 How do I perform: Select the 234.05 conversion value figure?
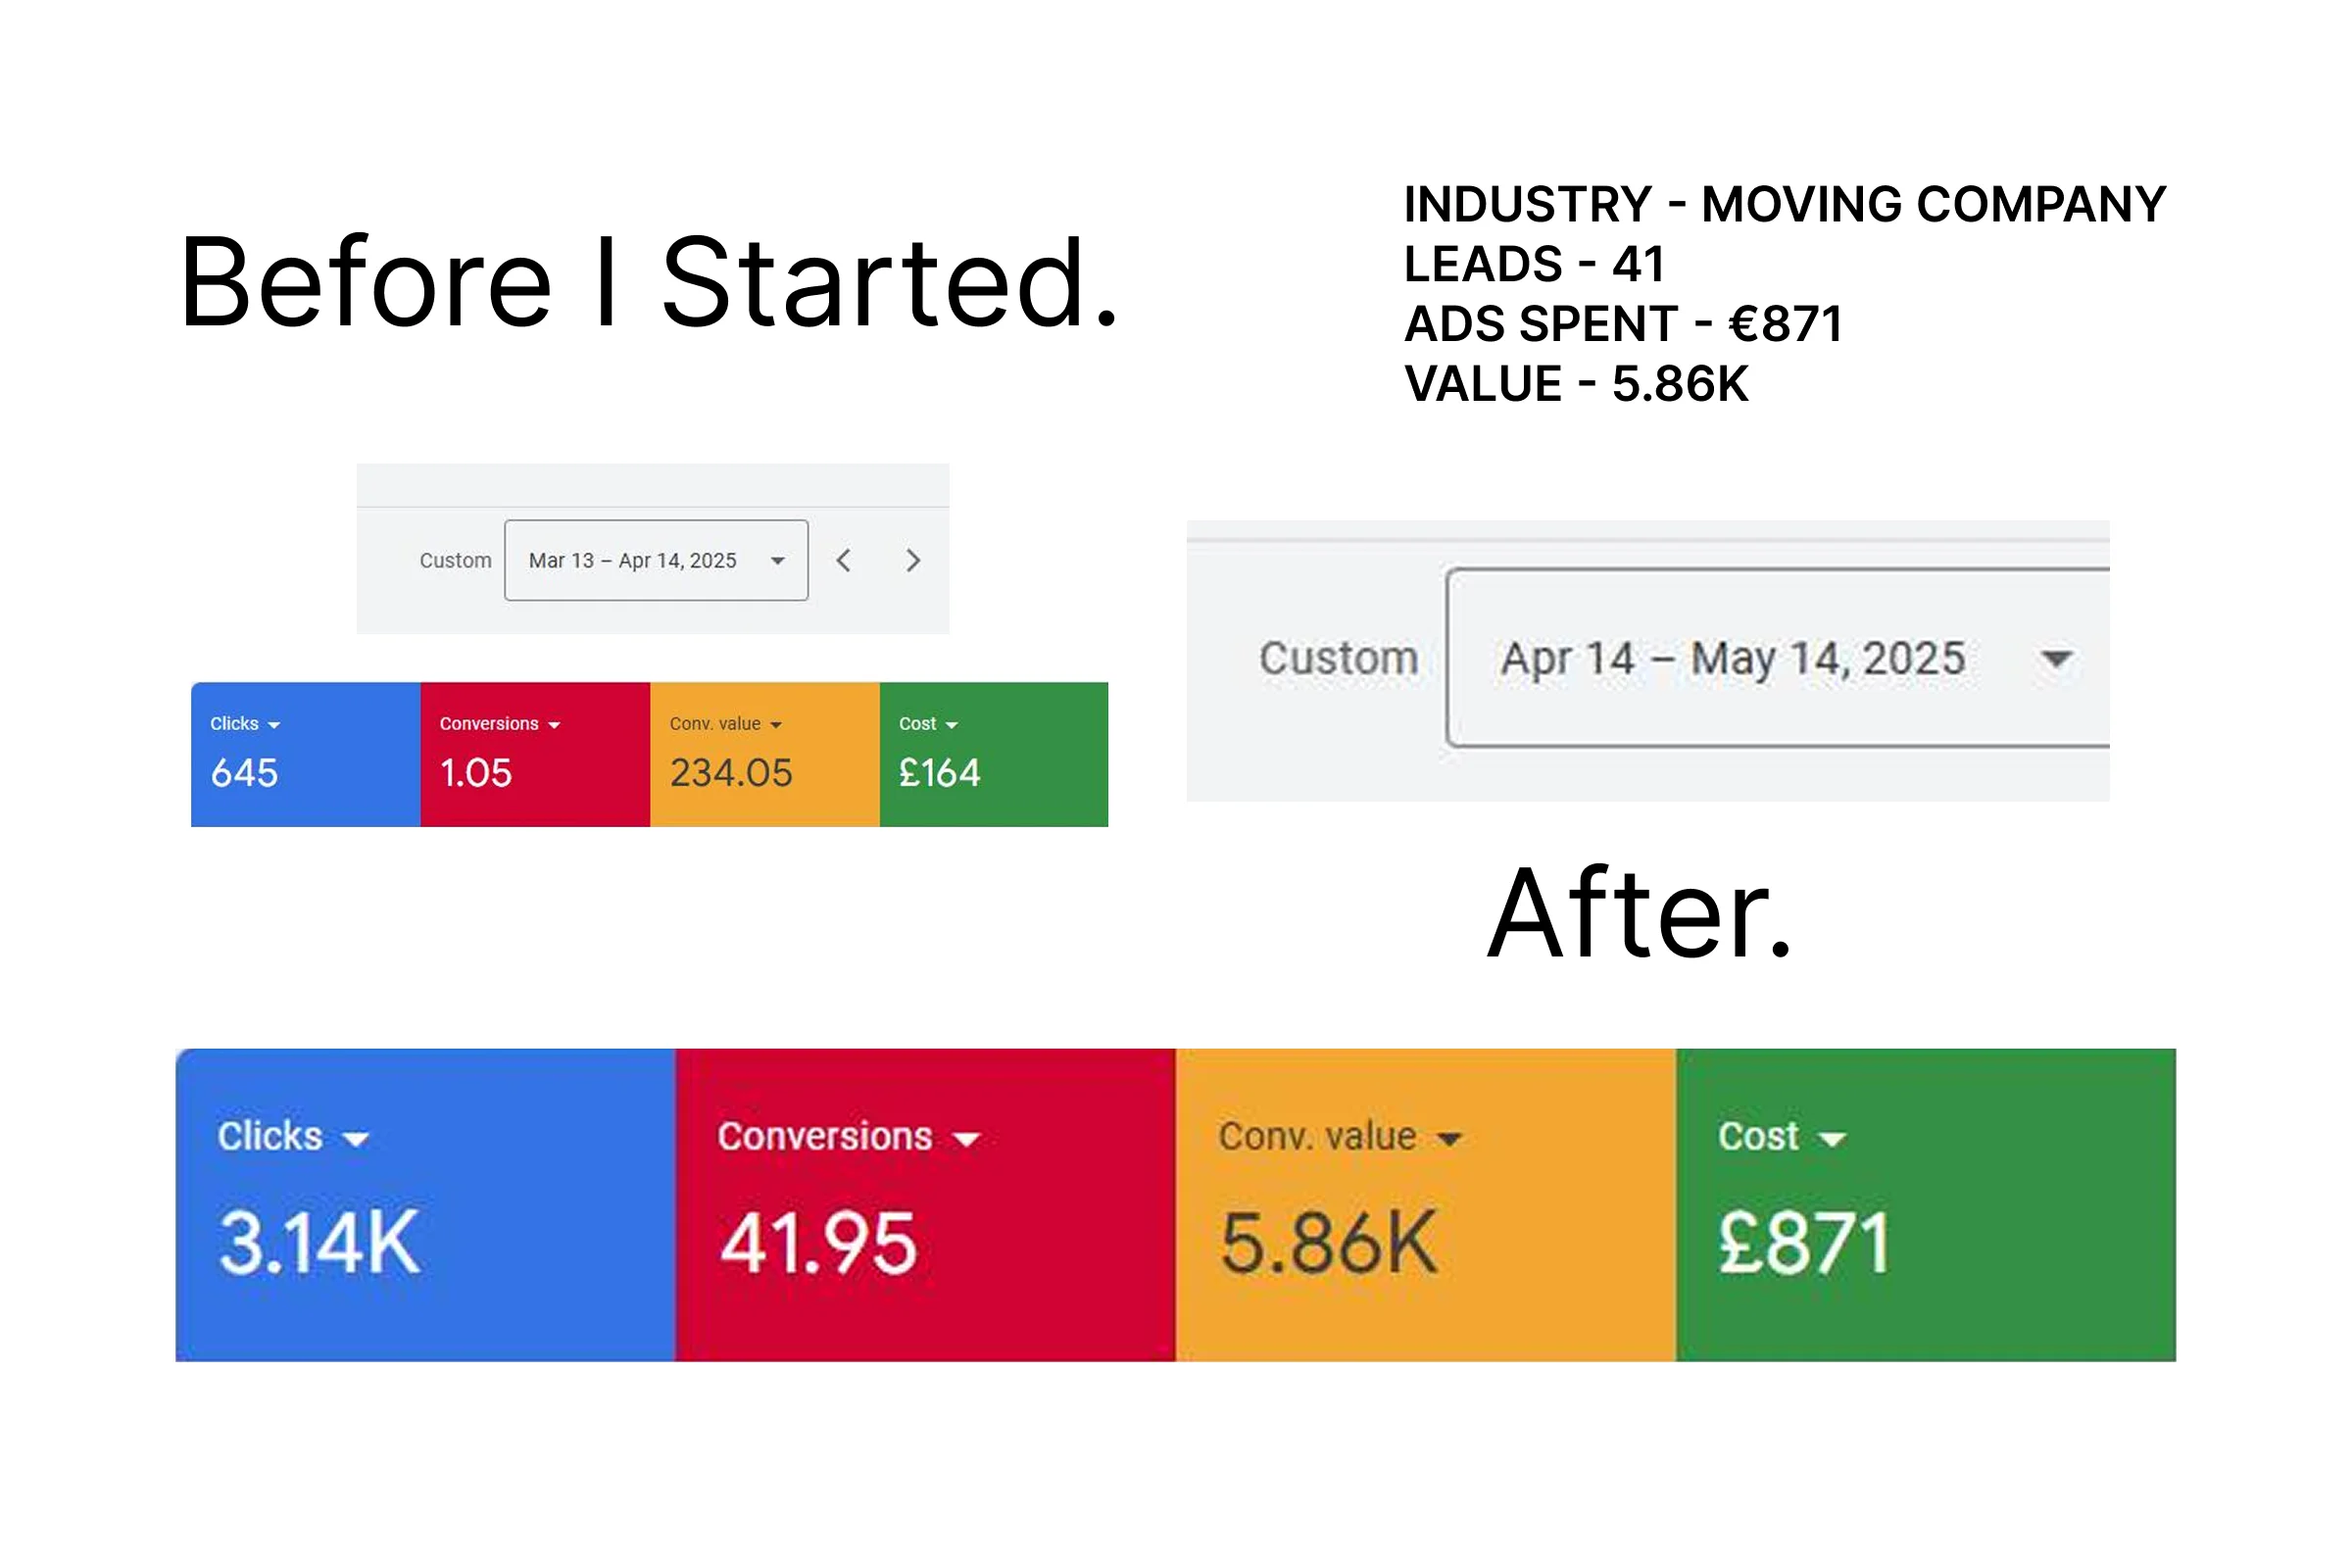click(731, 773)
